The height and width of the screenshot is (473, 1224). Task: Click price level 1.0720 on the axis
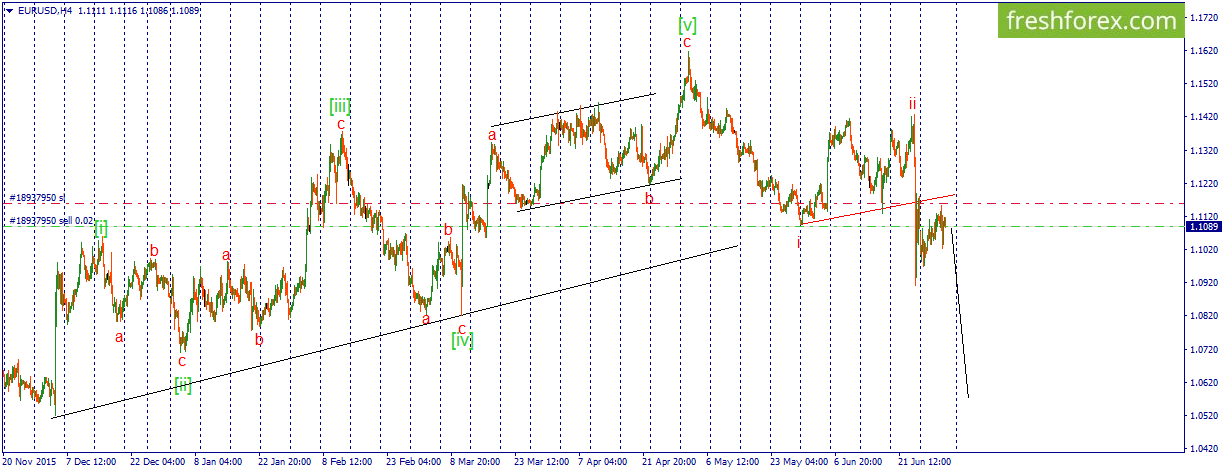click(x=1205, y=349)
